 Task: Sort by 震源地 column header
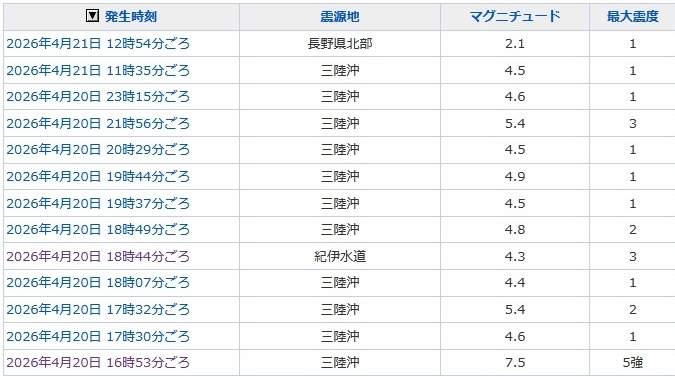point(340,16)
